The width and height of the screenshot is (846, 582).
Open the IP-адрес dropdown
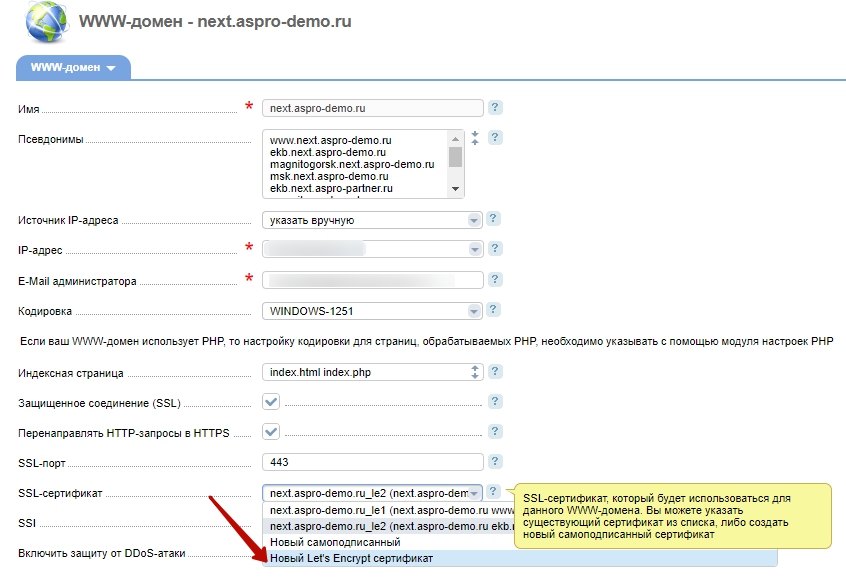474,249
